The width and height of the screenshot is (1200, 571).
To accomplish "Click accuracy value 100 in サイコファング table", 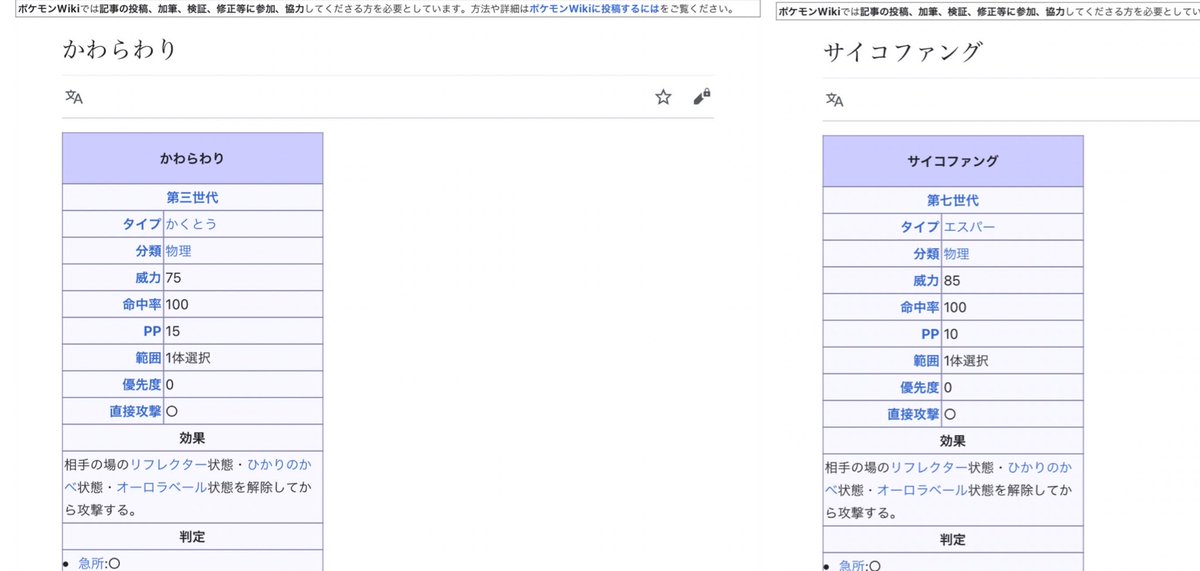I will [956, 308].
